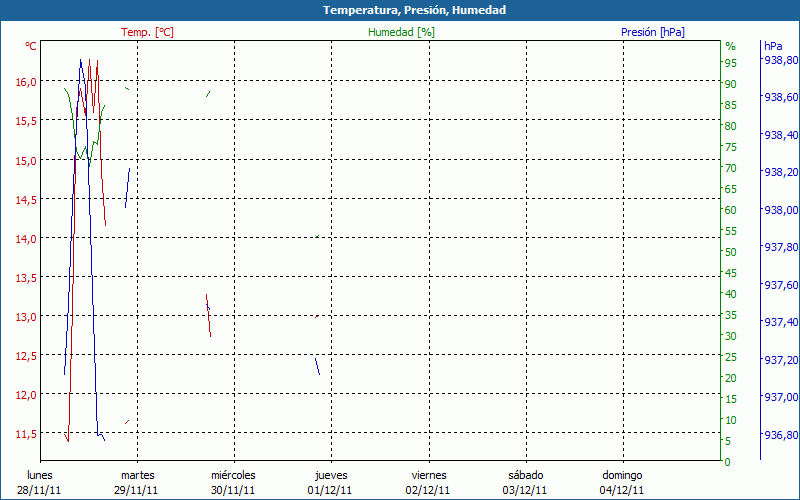Viewport: 800px width, 500px height.
Task: Select the green Humedad [%] legend label
Action: point(401,32)
